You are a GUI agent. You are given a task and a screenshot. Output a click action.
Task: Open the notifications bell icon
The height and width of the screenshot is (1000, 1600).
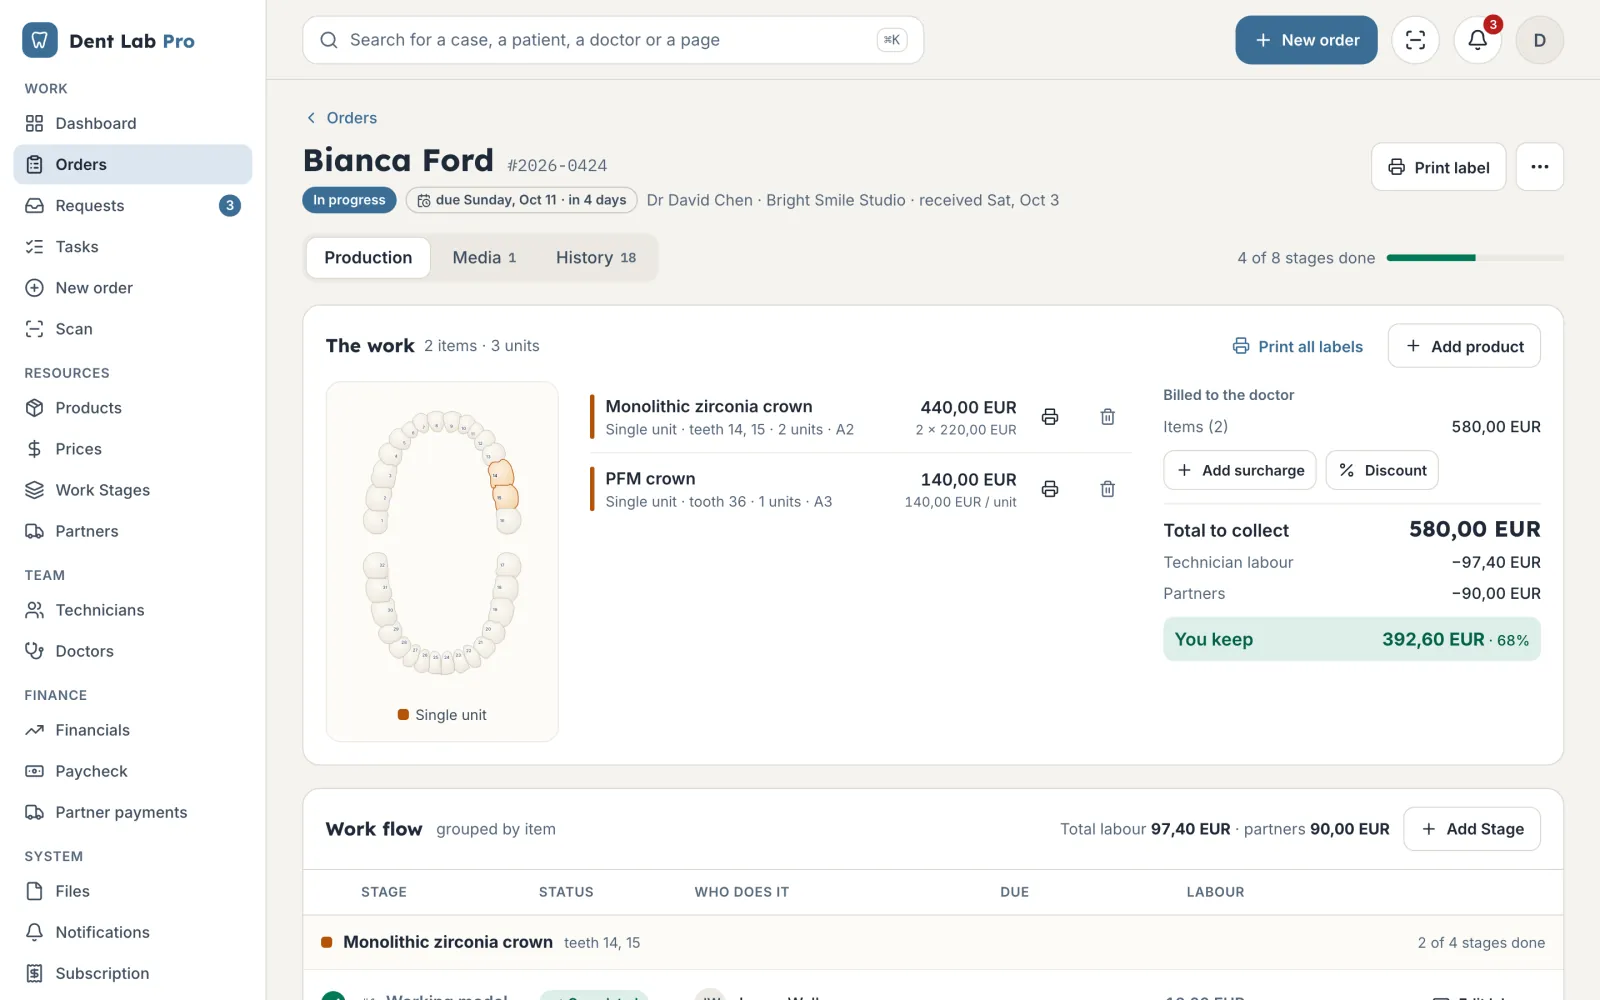point(1477,40)
